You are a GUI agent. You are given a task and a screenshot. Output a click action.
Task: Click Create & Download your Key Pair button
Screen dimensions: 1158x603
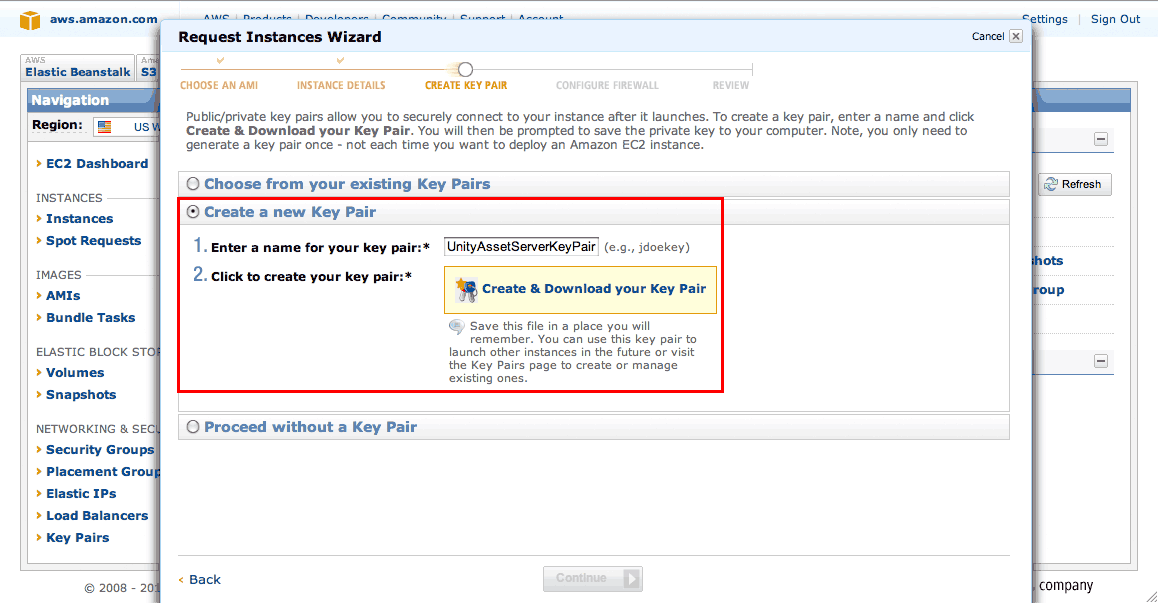[580, 290]
